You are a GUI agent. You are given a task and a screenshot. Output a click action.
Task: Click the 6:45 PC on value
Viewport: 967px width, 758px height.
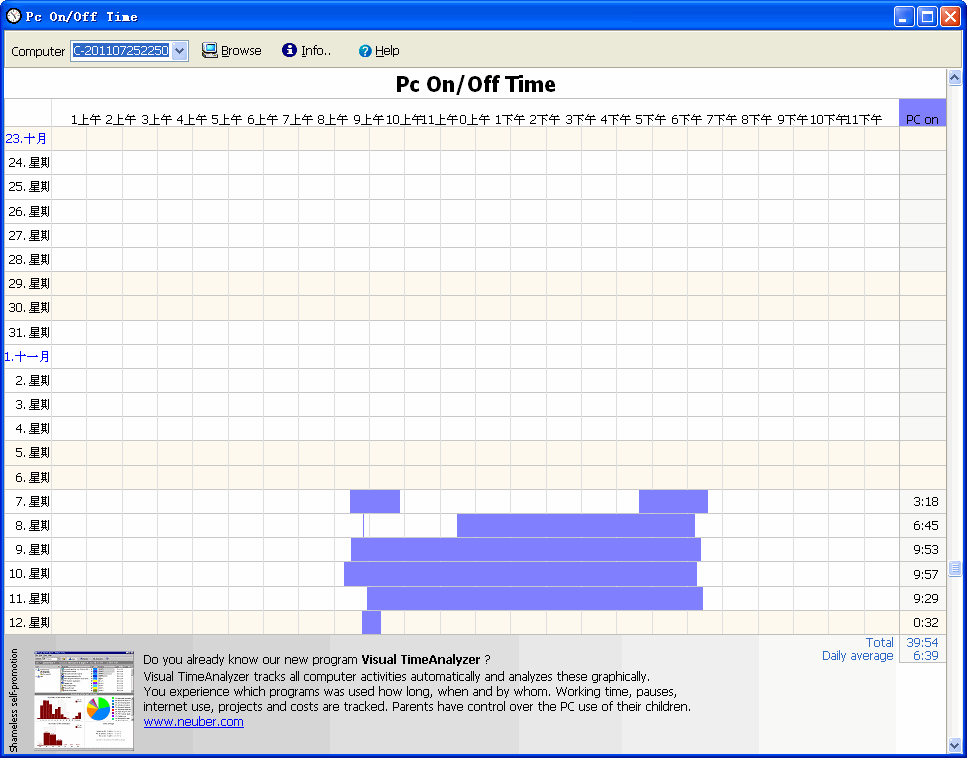926,526
